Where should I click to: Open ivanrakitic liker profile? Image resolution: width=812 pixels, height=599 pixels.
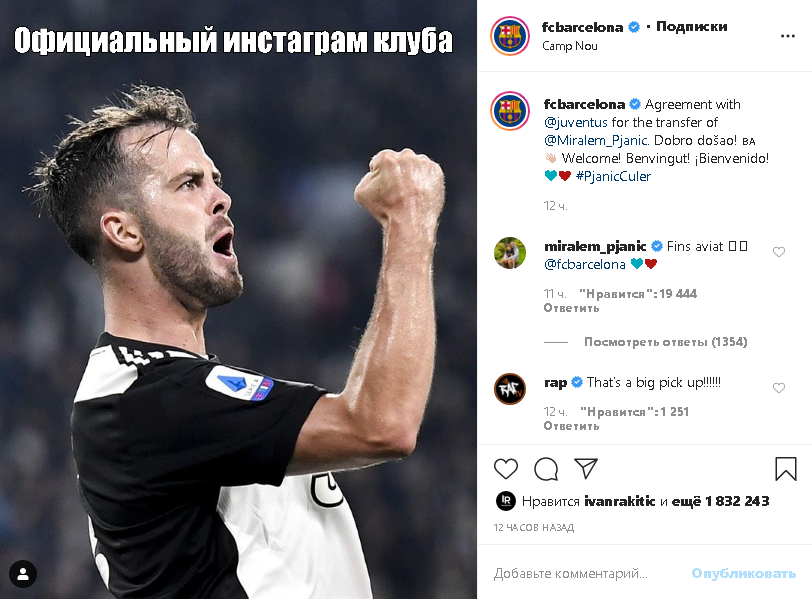[x=619, y=501]
